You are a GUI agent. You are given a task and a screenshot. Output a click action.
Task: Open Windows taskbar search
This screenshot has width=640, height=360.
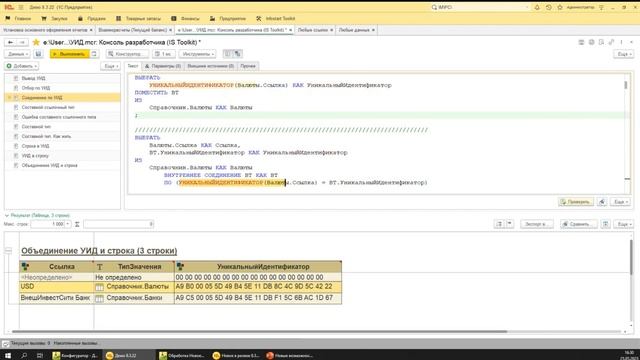click(x=24, y=356)
